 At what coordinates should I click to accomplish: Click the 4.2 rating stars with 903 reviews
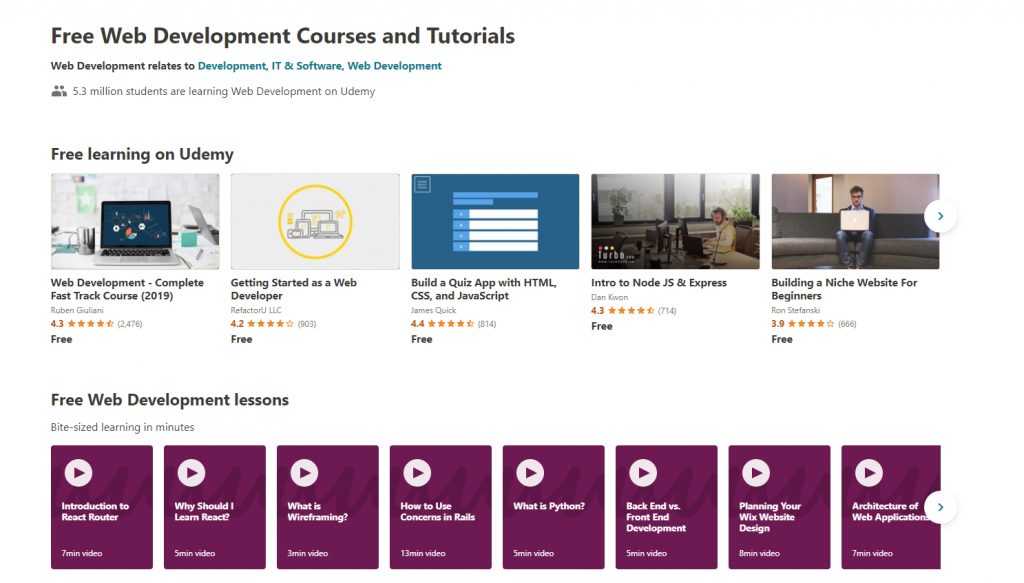[x=270, y=324]
